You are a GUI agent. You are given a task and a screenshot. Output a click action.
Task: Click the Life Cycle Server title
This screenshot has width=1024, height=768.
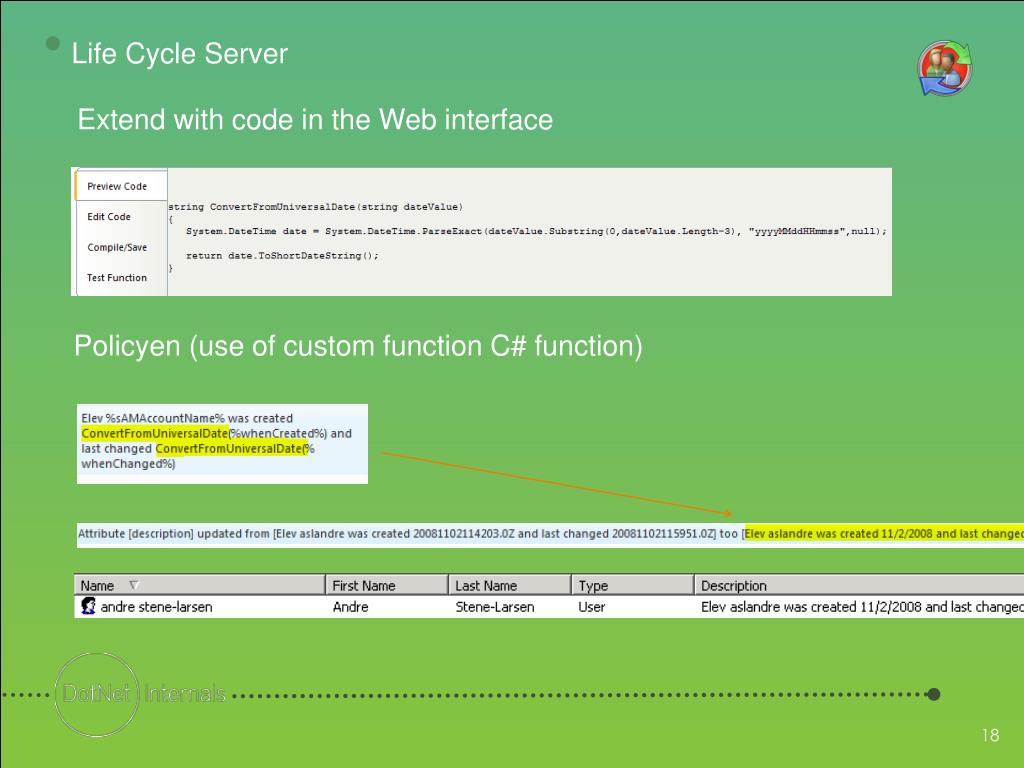click(180, 54)
